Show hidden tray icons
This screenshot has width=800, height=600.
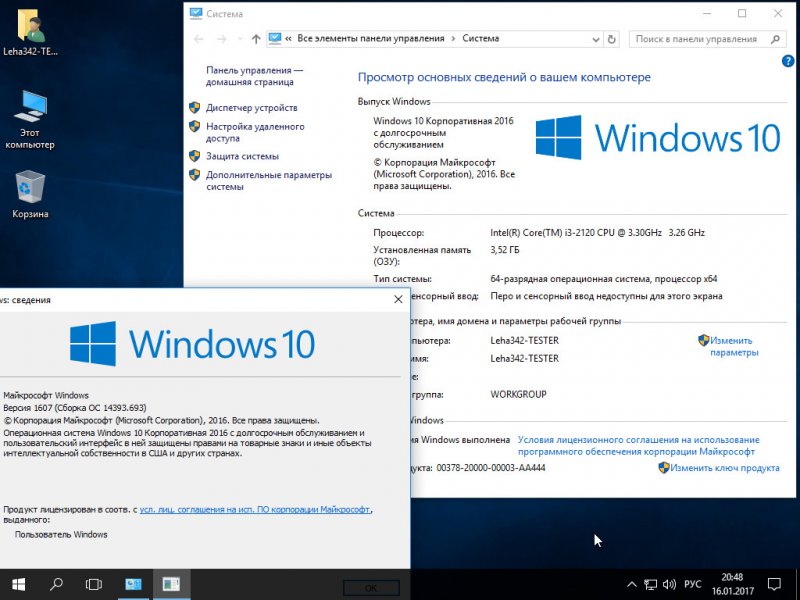632,585
